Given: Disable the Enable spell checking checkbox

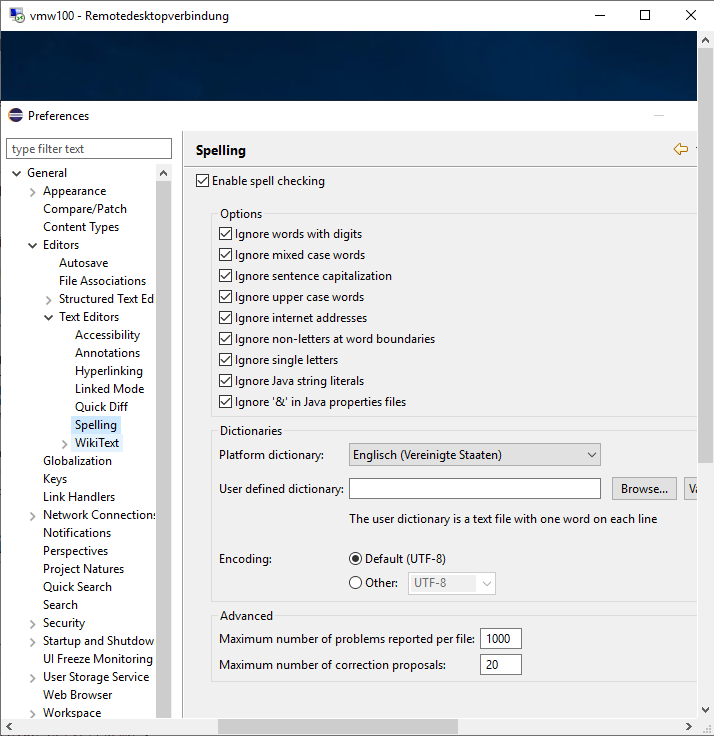Looking at the screenshot, I should point(203,181).
